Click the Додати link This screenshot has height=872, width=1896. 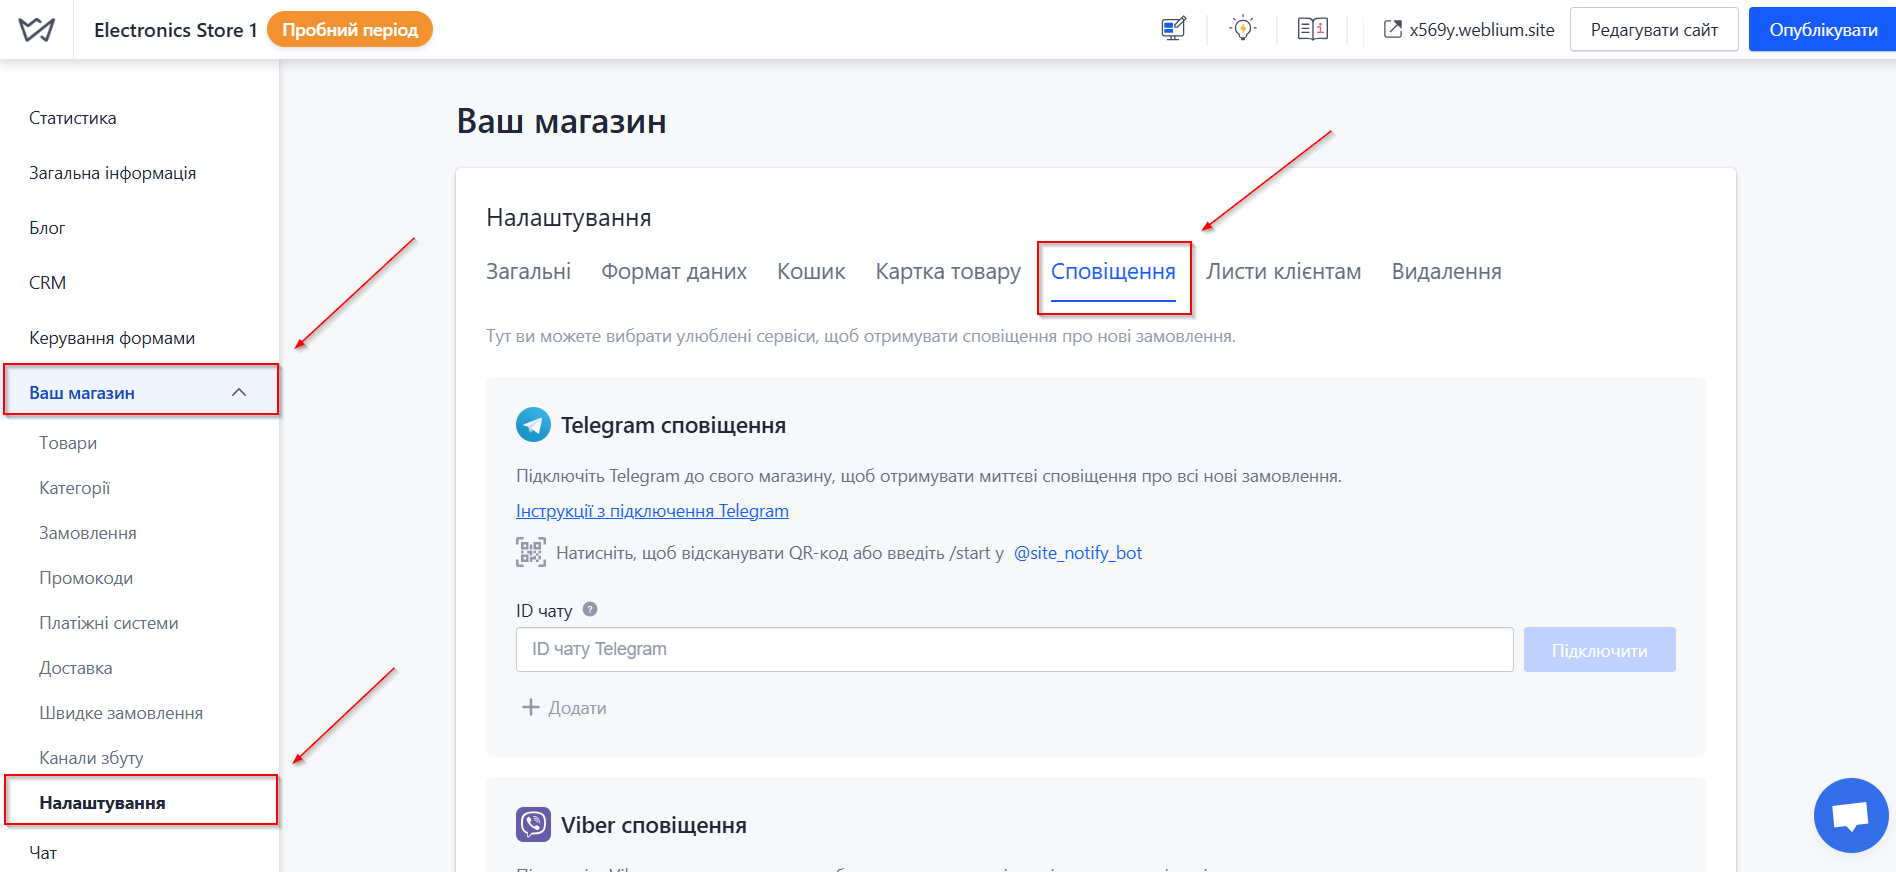pyautogui.click(x=577, y=708)
